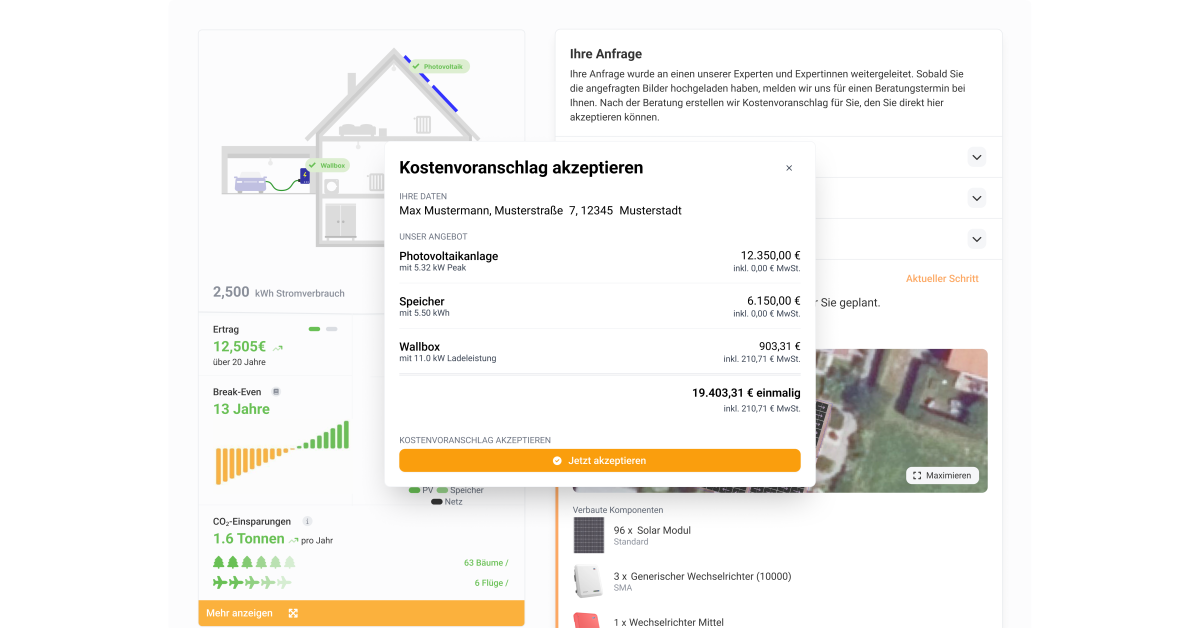This screenshot has height=628, width=1200.
Task: Click the info icon beside CO₂-Einsparungen
Action: coord(307,521)
